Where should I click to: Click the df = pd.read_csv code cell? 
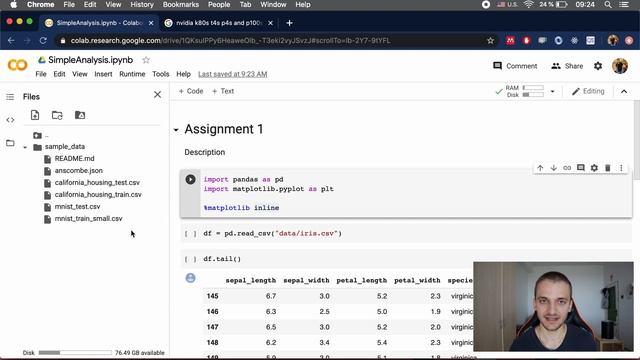pyautogui.click(x=407, y=233)
